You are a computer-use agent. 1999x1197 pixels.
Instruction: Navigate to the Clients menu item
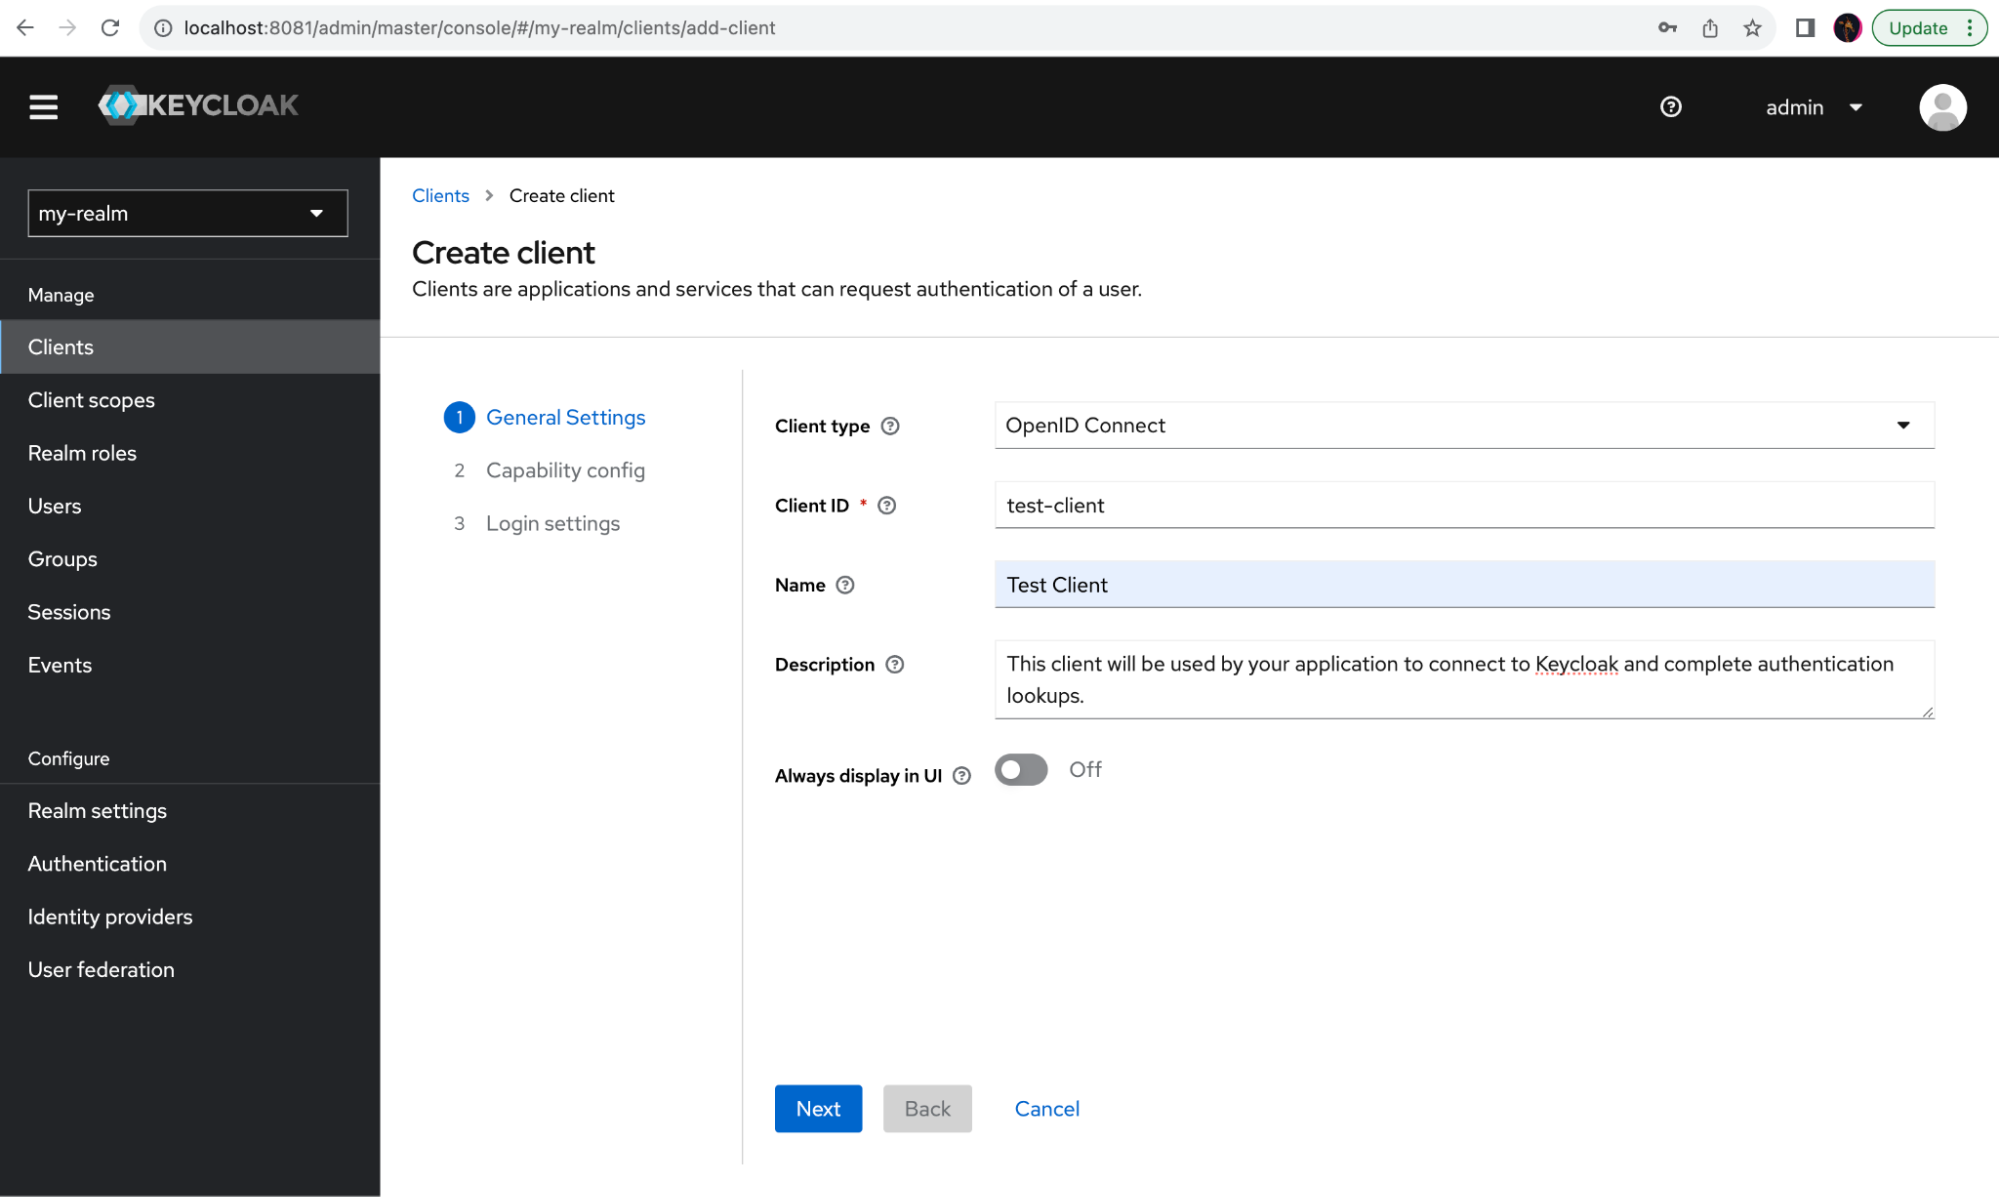(x=60, y=346)
